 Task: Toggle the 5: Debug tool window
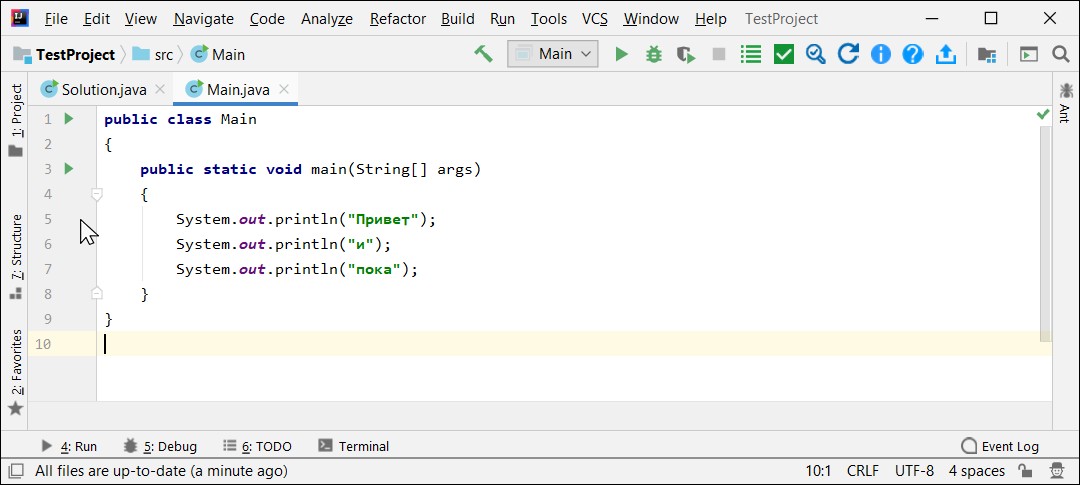160,446
